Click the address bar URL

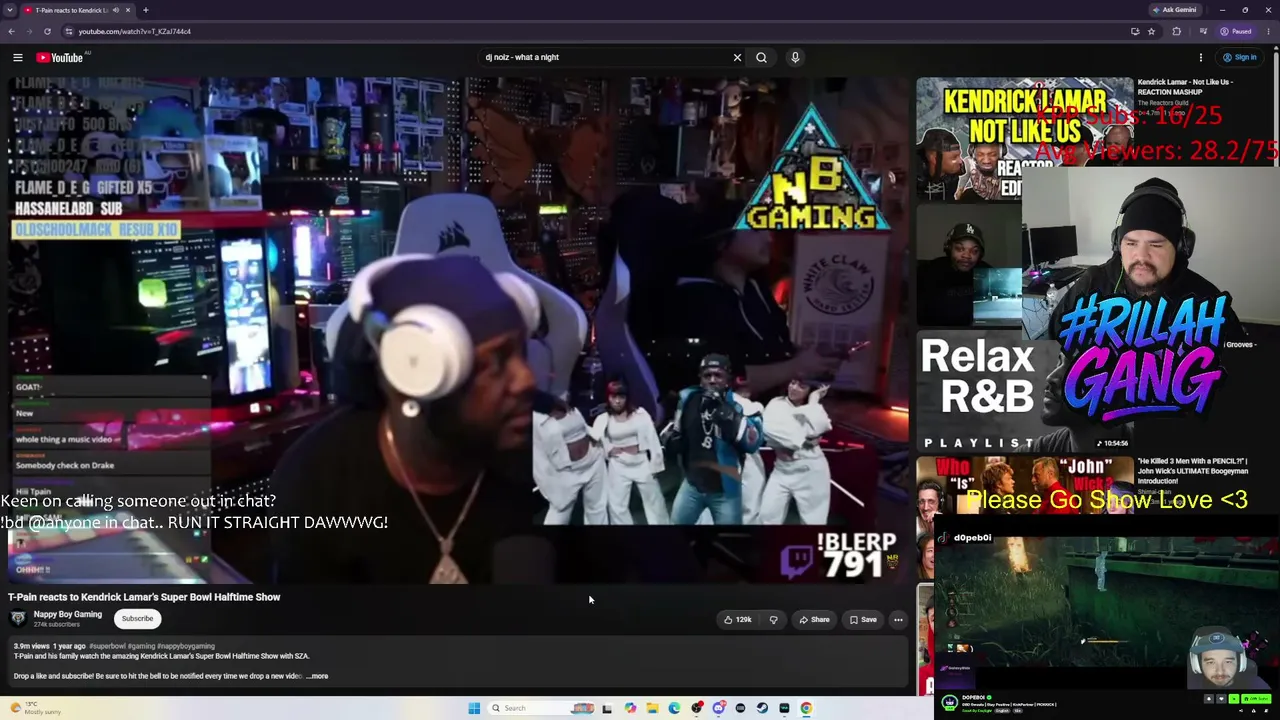pos(135,31)
